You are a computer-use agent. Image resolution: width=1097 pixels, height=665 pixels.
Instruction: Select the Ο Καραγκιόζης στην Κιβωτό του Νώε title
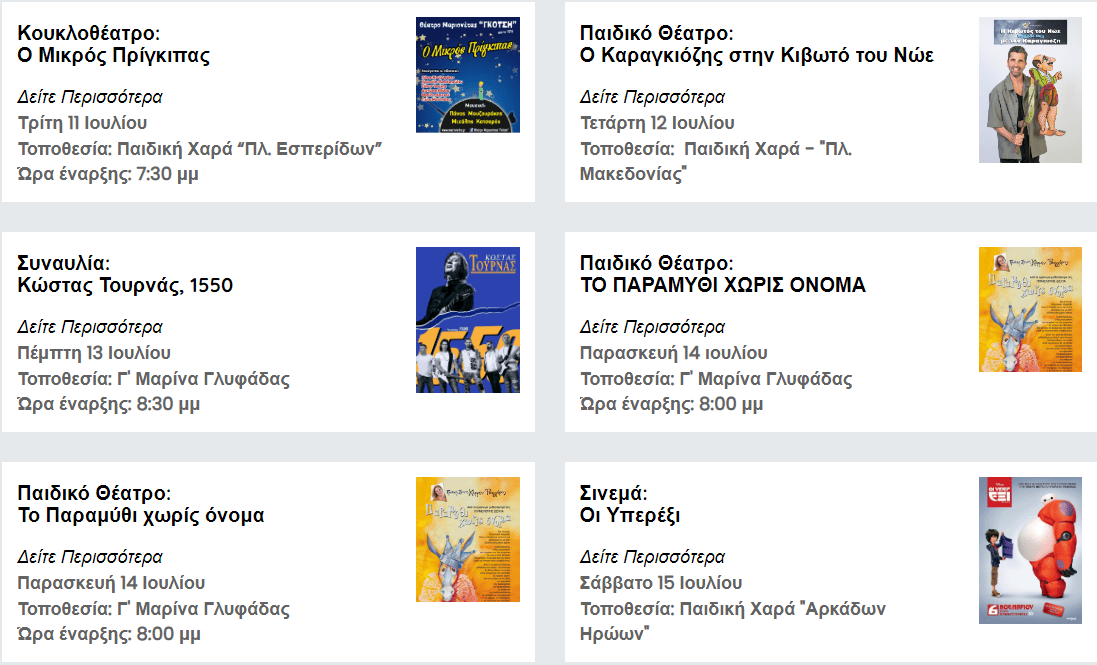coord(757,56)
